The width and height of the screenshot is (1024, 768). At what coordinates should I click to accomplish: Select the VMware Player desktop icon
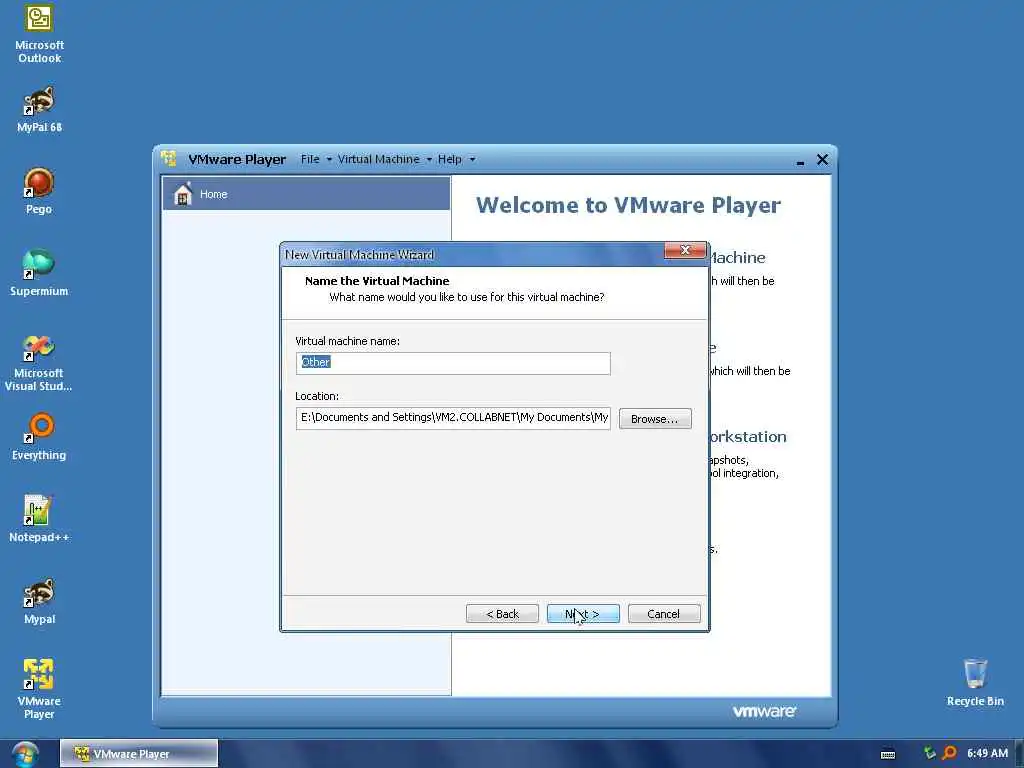[39, 689]
